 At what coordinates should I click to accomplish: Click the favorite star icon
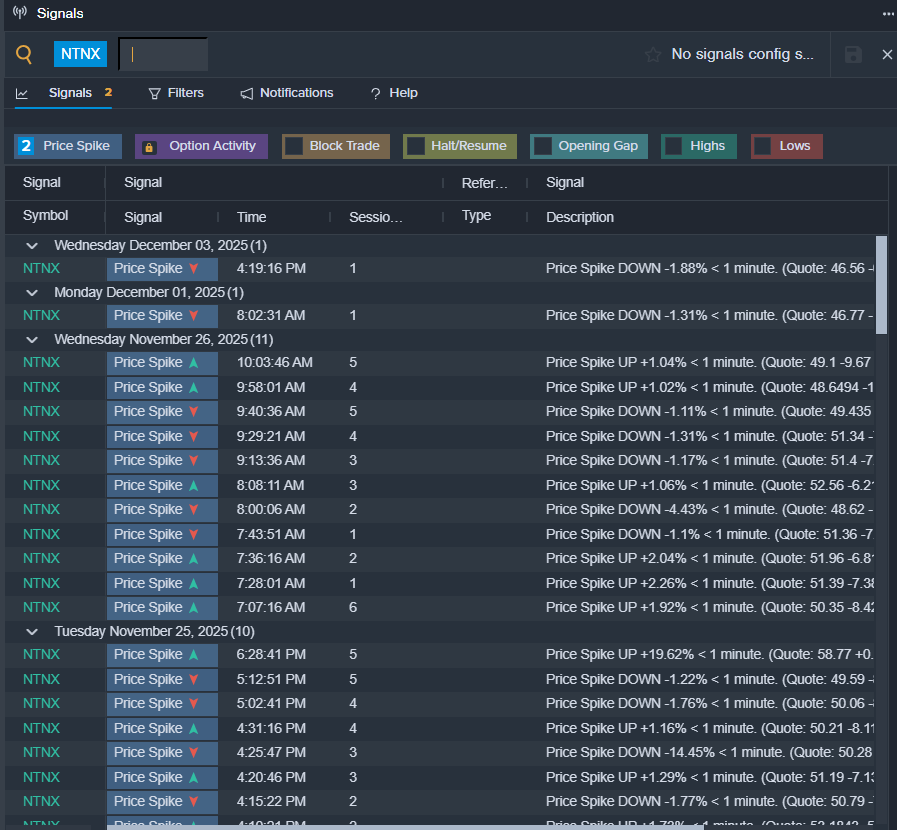tap(653, 54)
